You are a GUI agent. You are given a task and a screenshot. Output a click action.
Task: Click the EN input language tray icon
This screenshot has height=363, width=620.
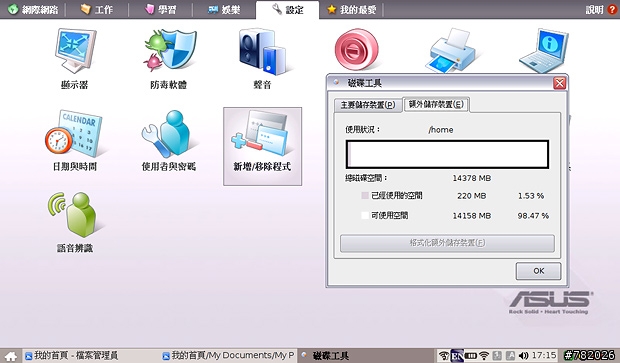pyautogui.click(x=457, y=355)
